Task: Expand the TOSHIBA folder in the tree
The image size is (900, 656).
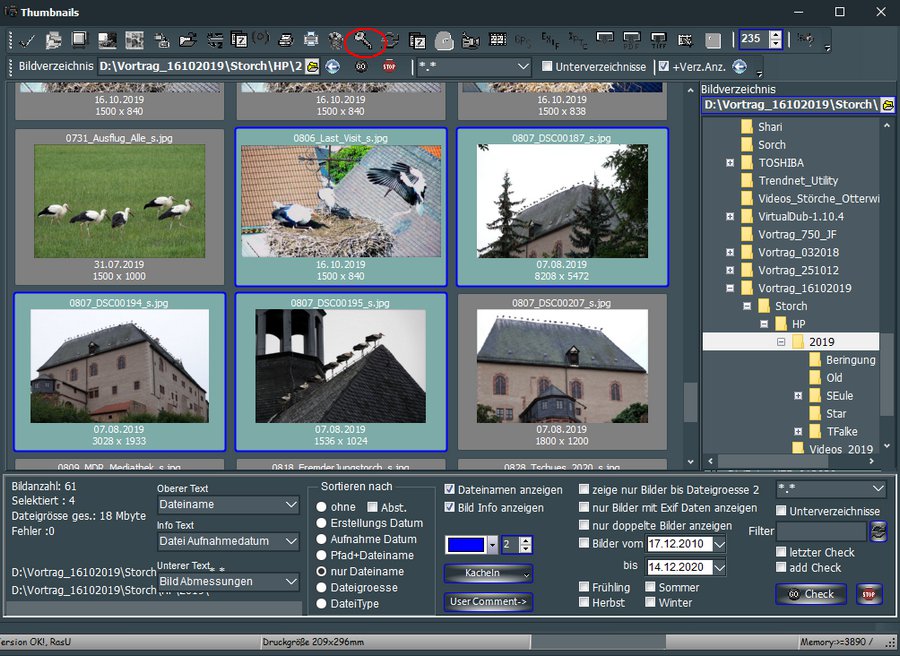Action: tap(730, 163)
